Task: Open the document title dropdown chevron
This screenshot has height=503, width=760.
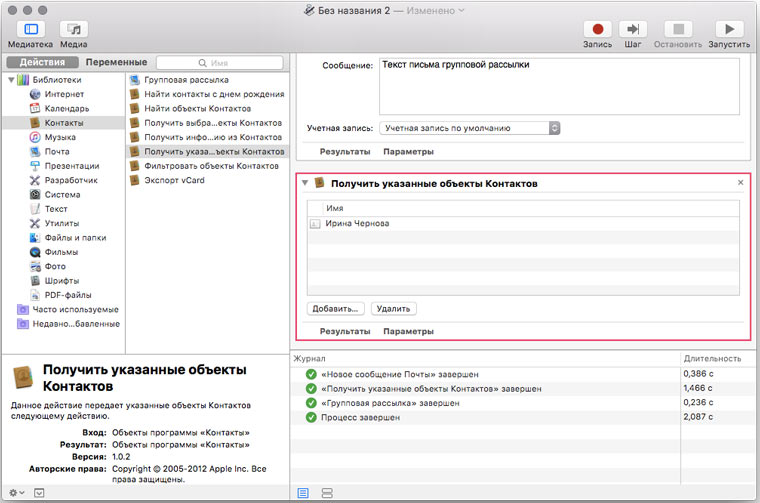Action: pyautogui.click(x=461, y=10)
